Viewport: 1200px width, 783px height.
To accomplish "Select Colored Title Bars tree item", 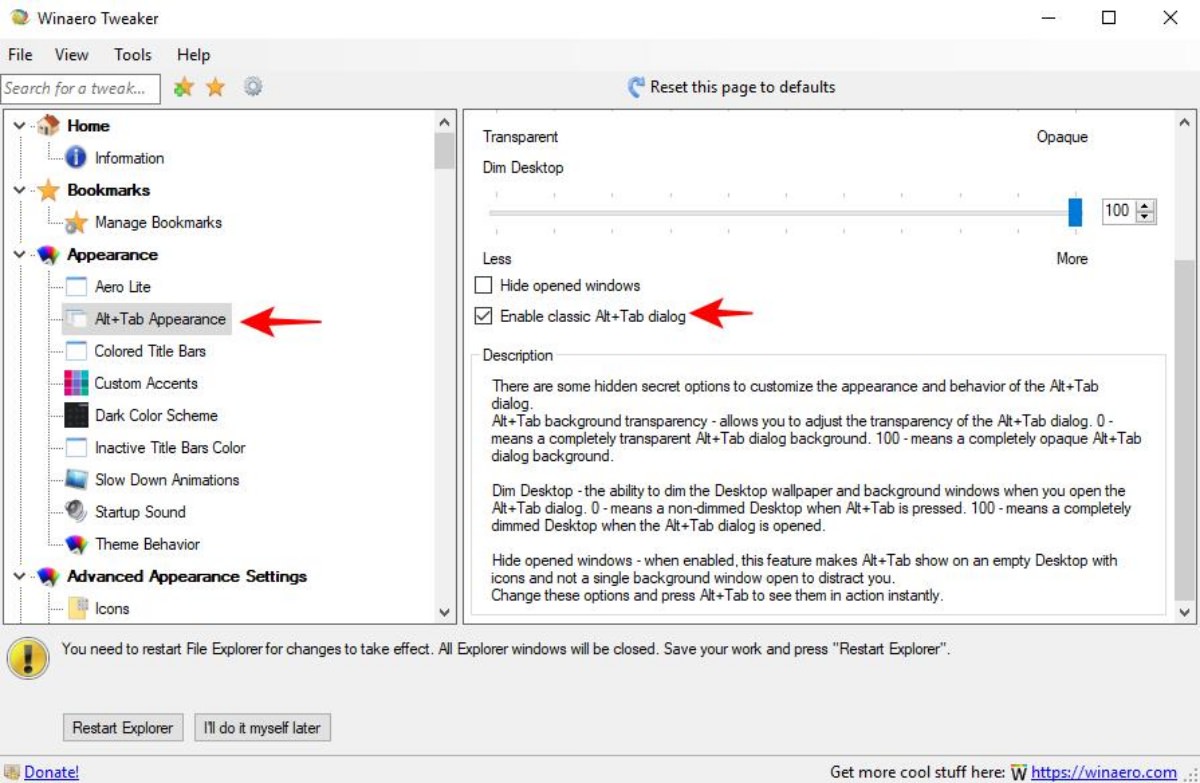I will click(150, 351).
